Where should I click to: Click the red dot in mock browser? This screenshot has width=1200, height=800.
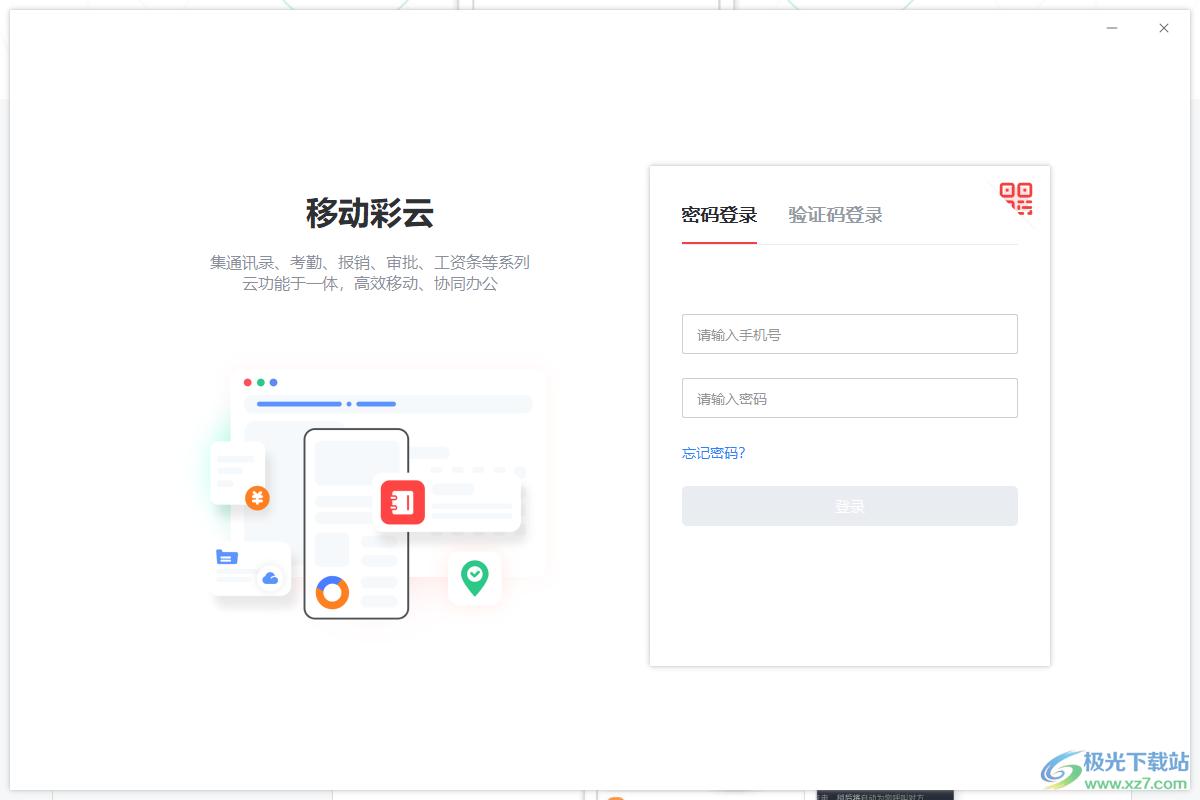[x=248, y=382]
